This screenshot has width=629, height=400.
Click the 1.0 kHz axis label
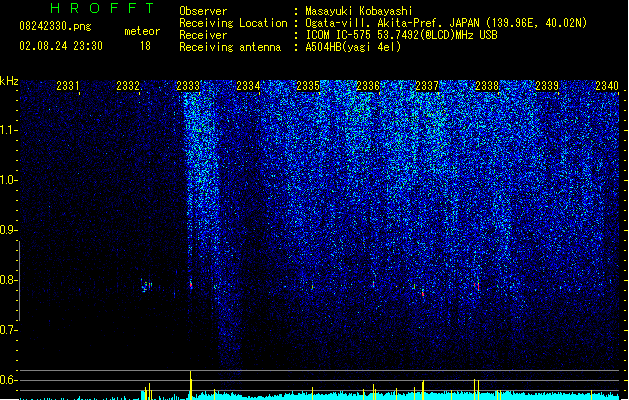(x=8, y=180)
